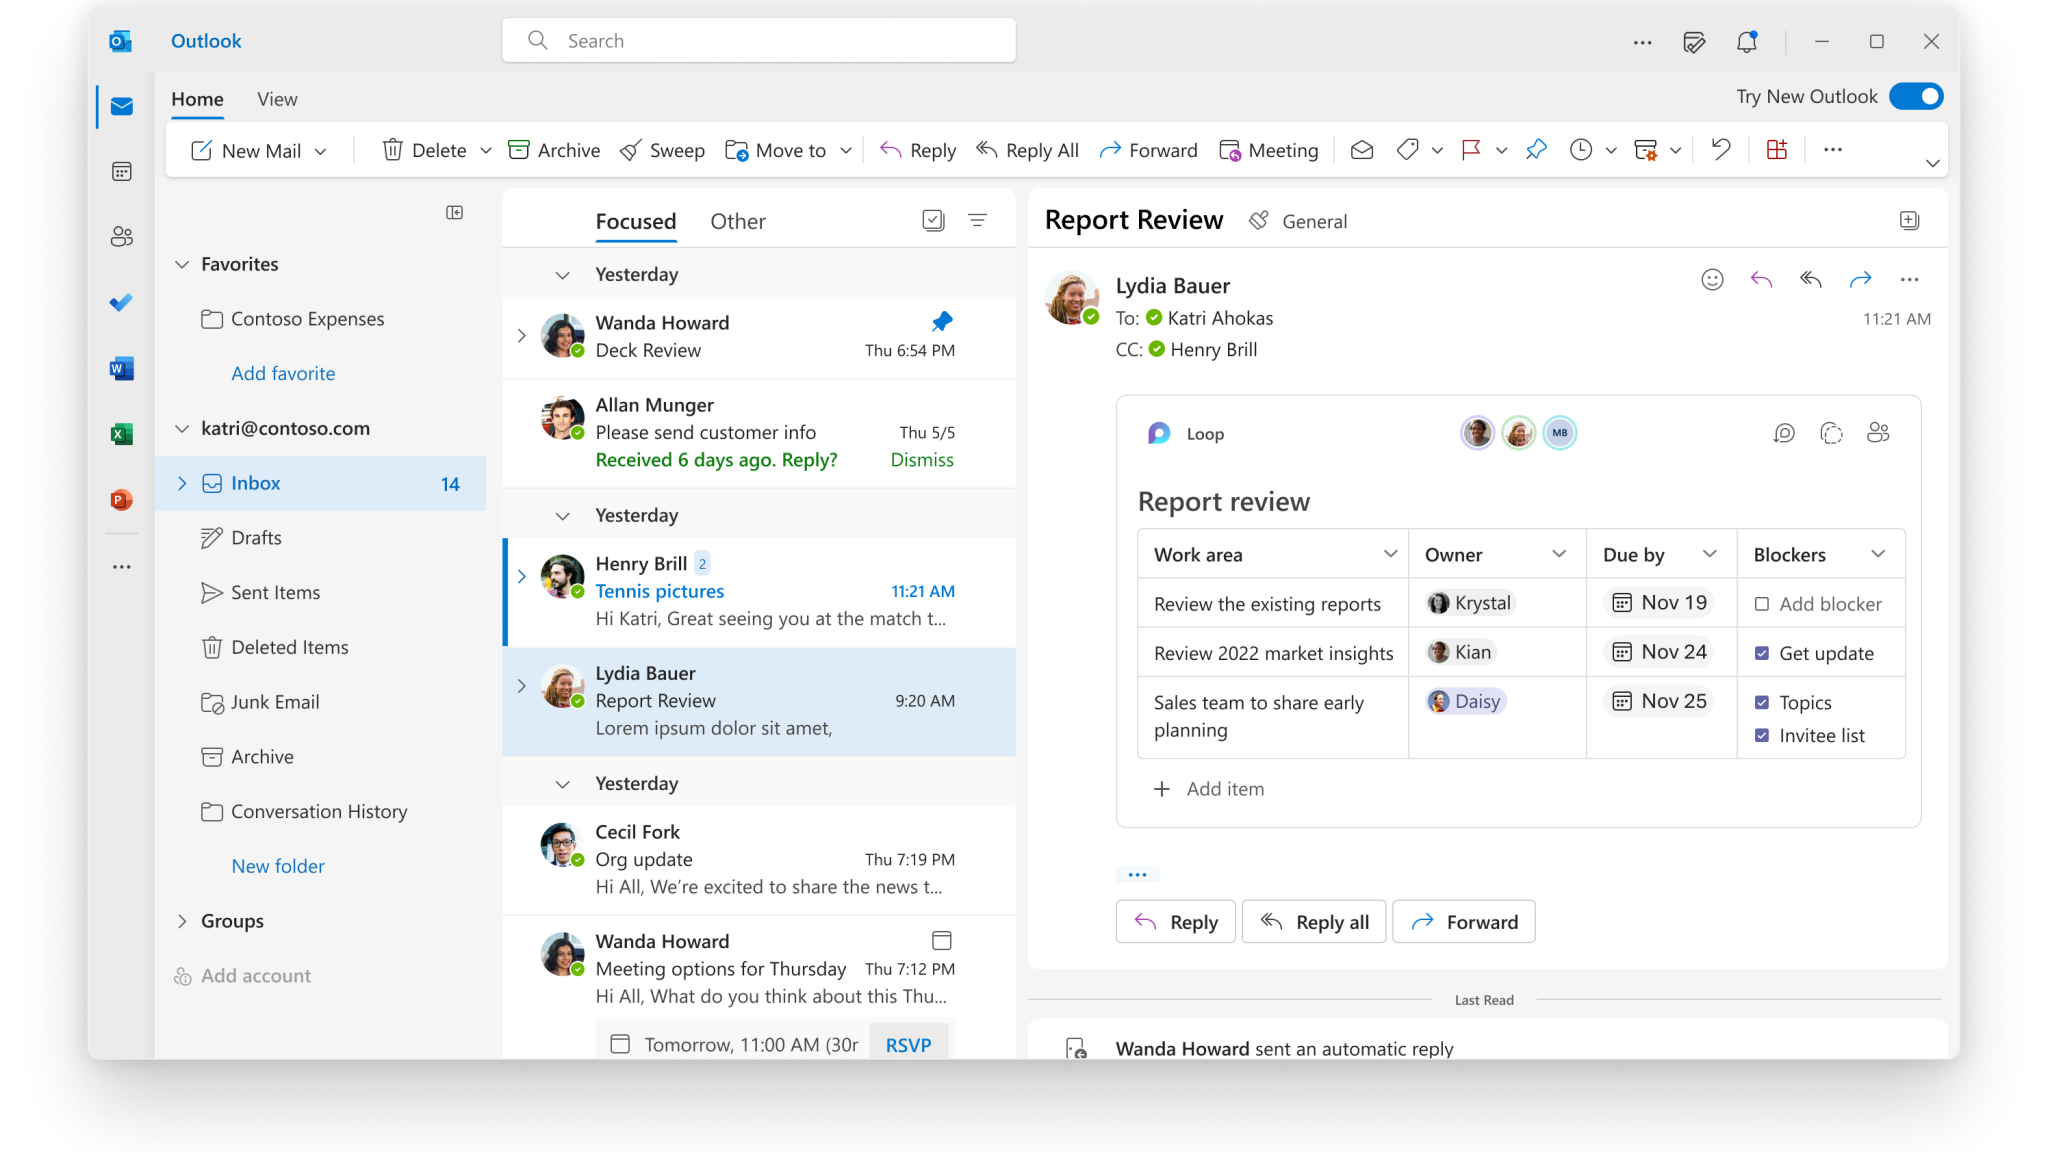Image resolution: width=2048 pixels, height=1152 pixels.
Task: Click the reply-all icon in message header
Action: [x=1811, y=280]
